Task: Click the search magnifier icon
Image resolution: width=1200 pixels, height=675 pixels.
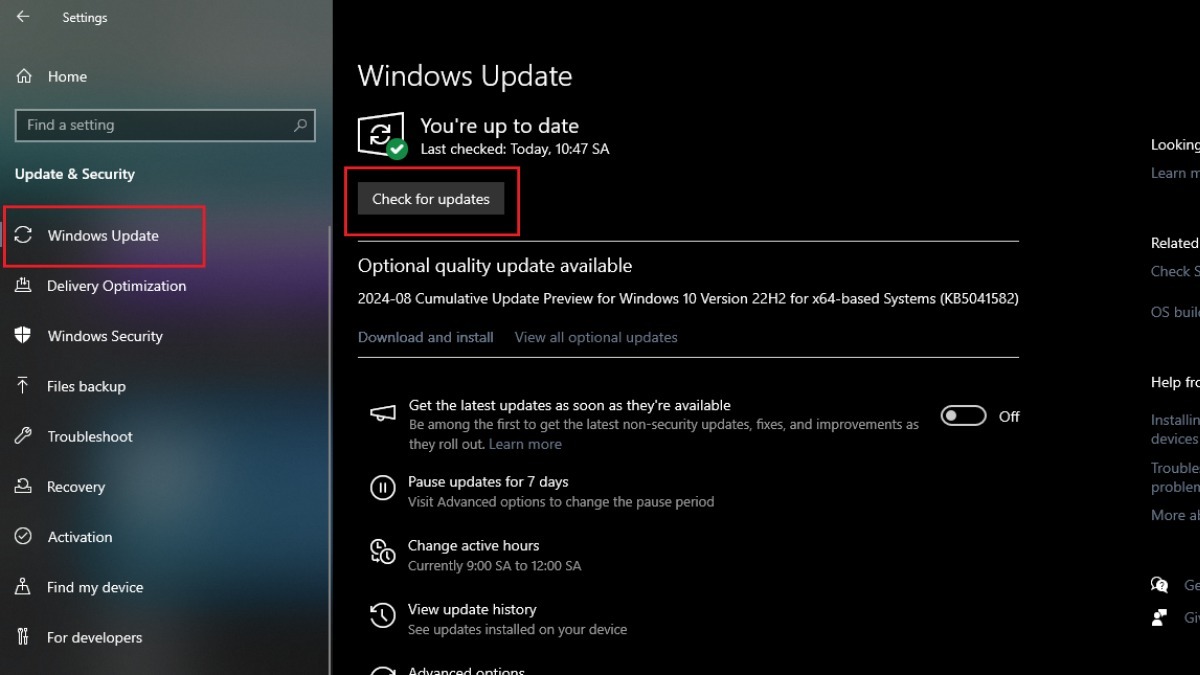Action: coord(300,125)
